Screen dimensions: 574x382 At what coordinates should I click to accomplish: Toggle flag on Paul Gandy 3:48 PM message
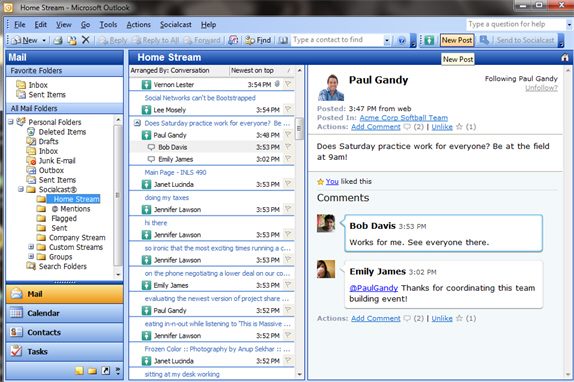click(288, 135)
